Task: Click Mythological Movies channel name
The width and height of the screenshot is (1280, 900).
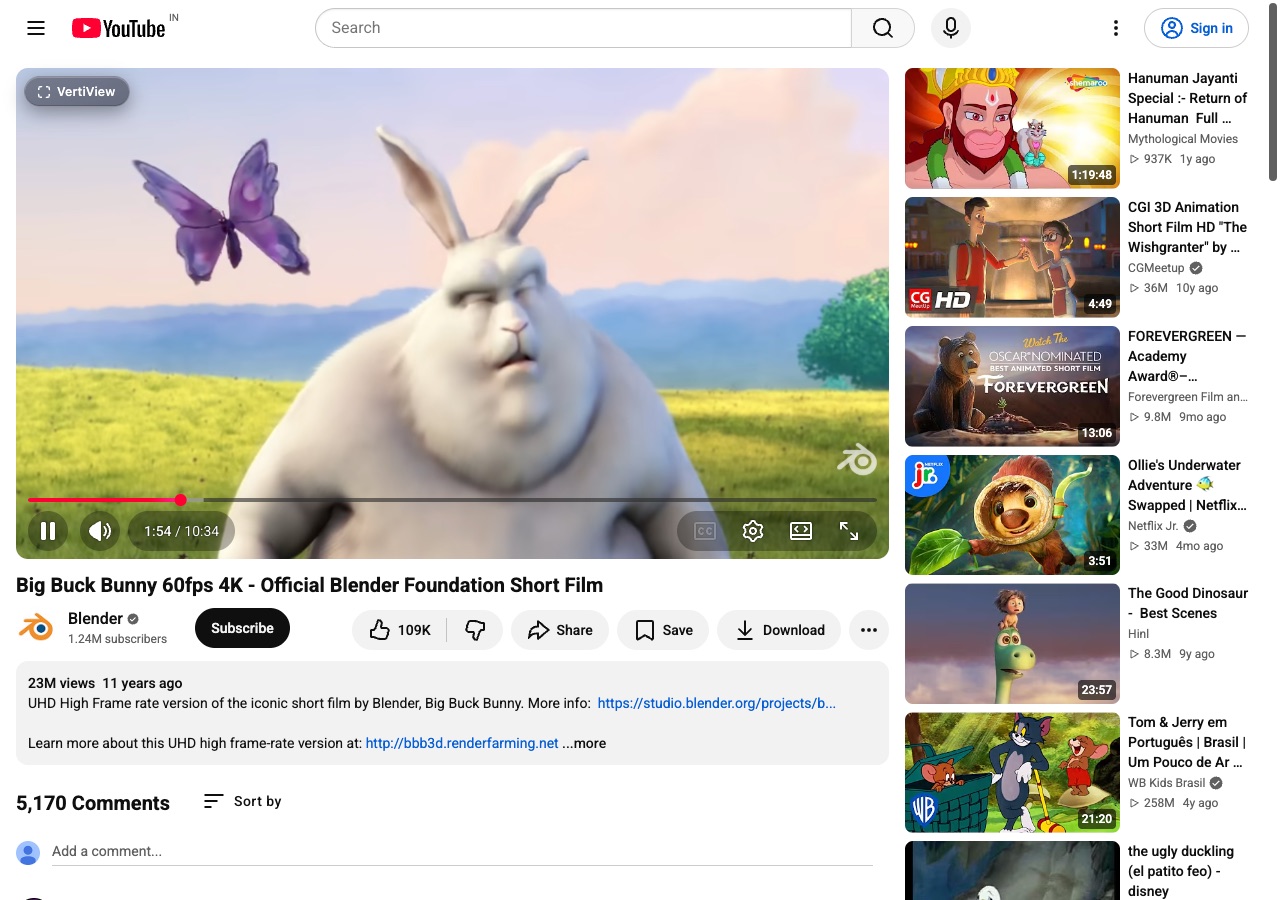Action: click(x=1183, y=139)
